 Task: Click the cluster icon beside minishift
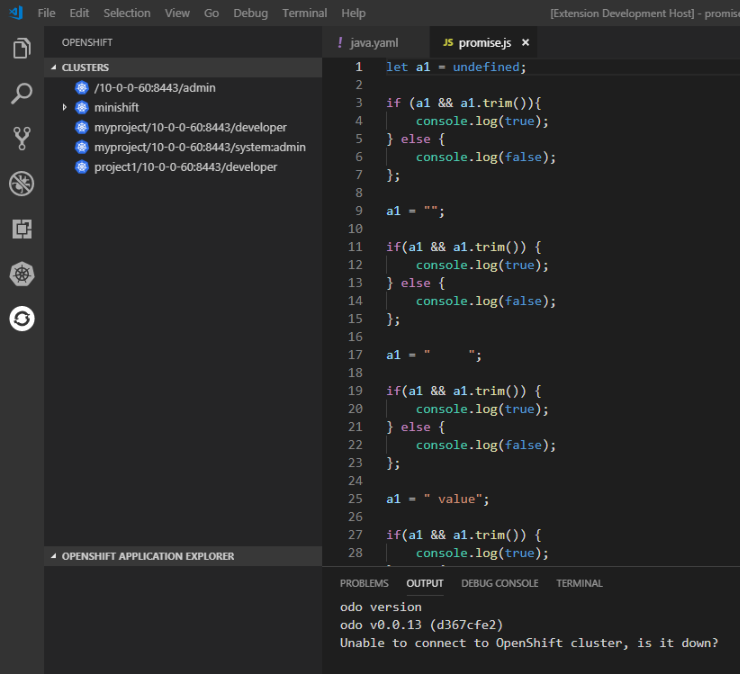(82, 108)
